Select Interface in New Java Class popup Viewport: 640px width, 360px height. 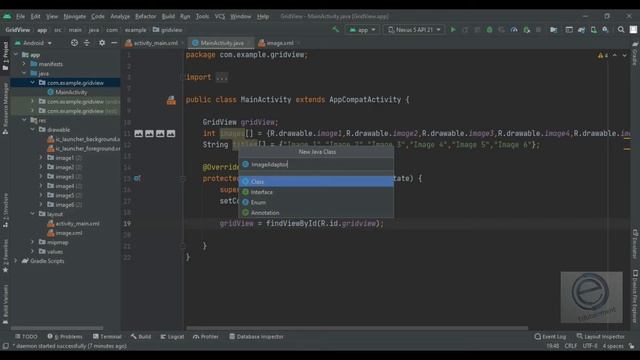pyautogui.click(x=316, y=192)
